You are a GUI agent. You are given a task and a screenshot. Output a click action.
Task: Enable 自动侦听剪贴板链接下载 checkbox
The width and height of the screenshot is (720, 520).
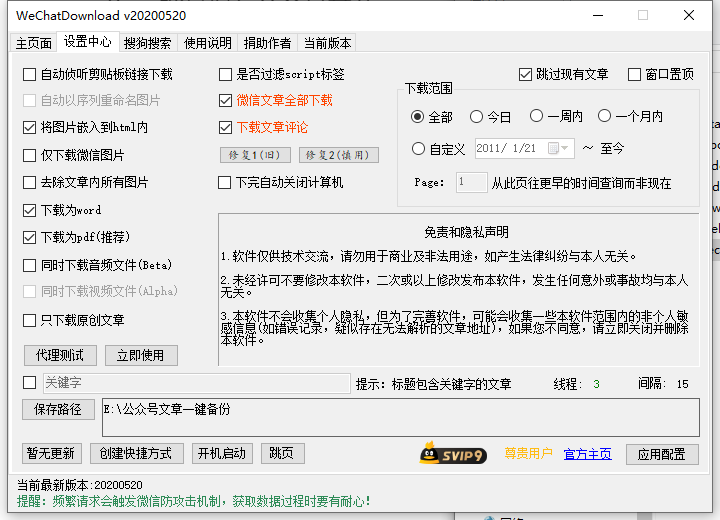29,74
